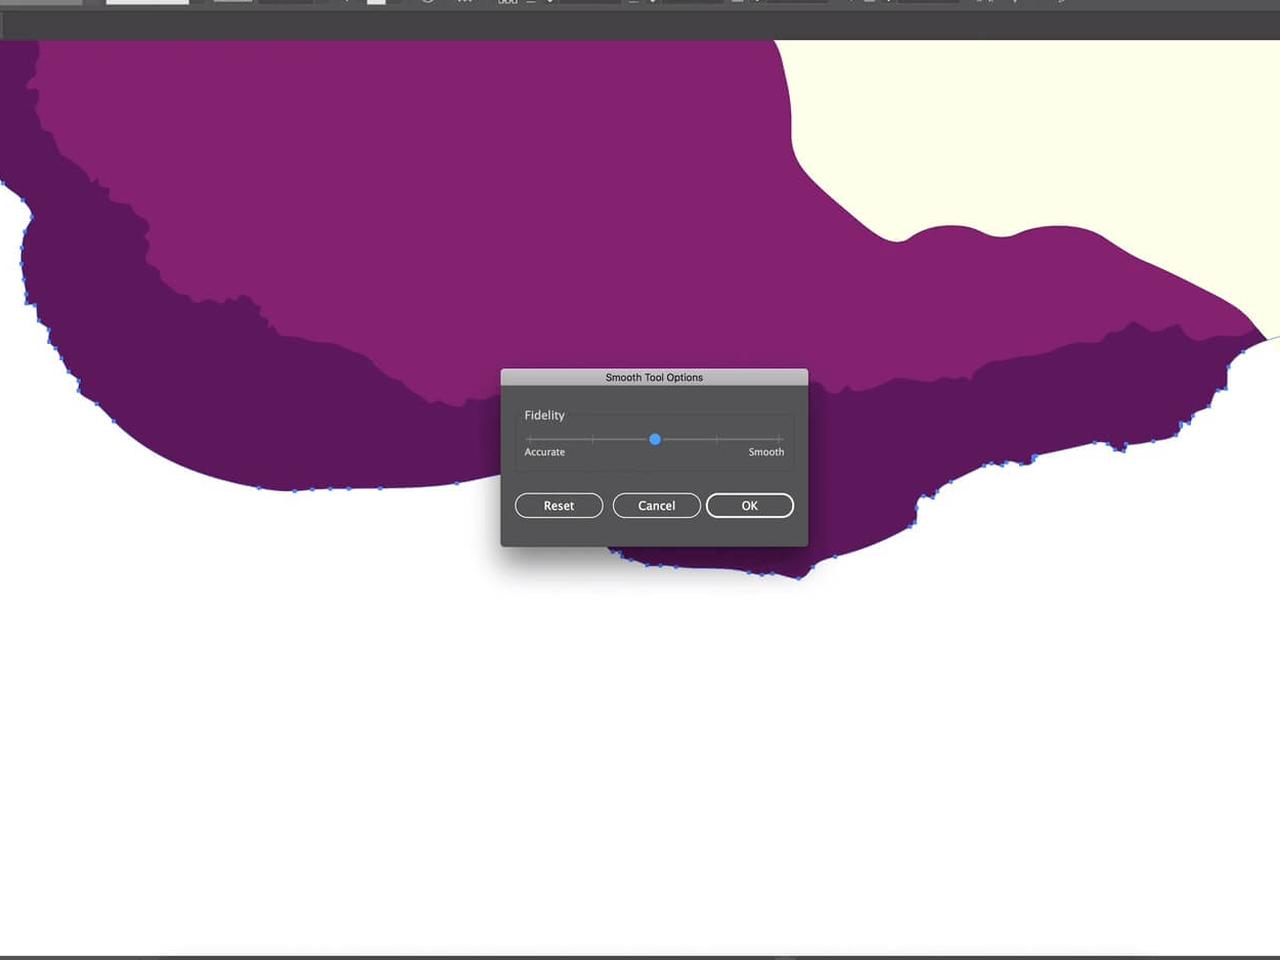1280x960 pixels.
Task: Click the blue Fidelity slider handle
Action: pos(655,439)
